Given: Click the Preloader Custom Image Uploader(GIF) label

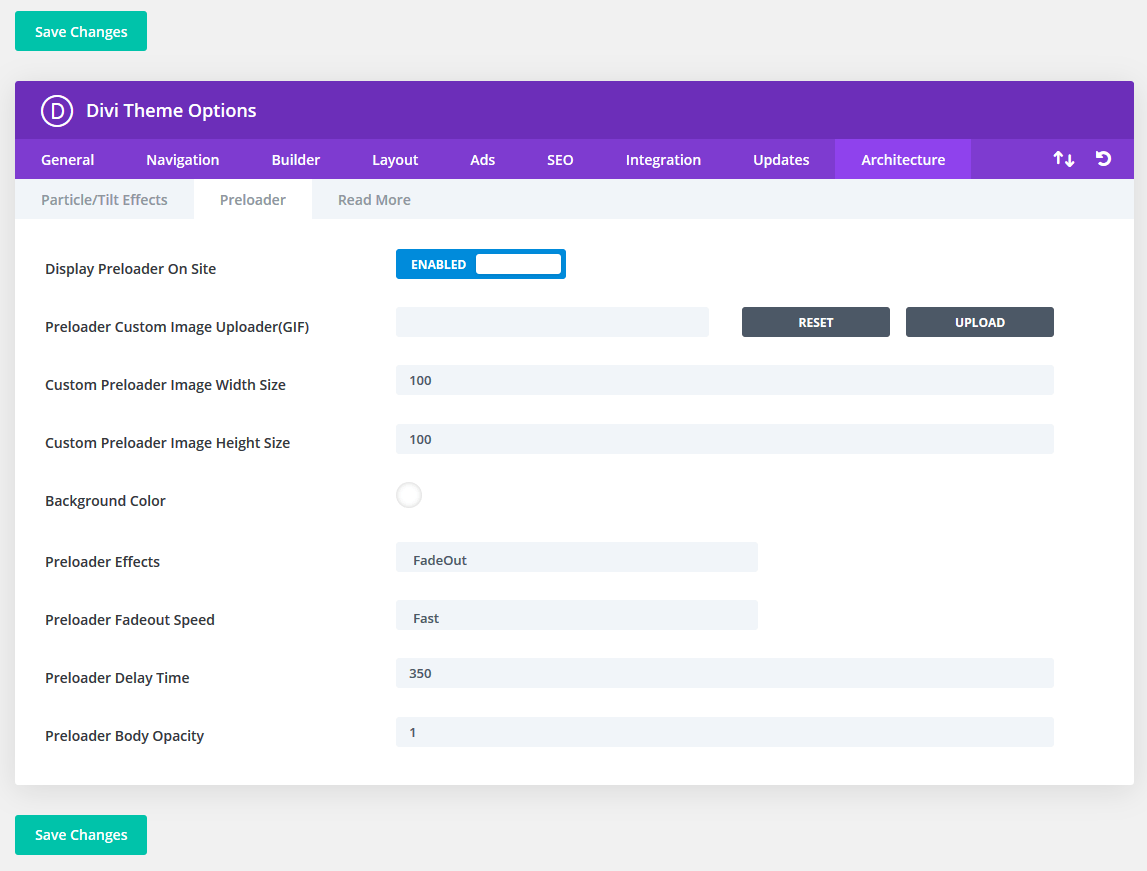Looking at the screenshot, I should pyautogui.click(x=177, y=327).
